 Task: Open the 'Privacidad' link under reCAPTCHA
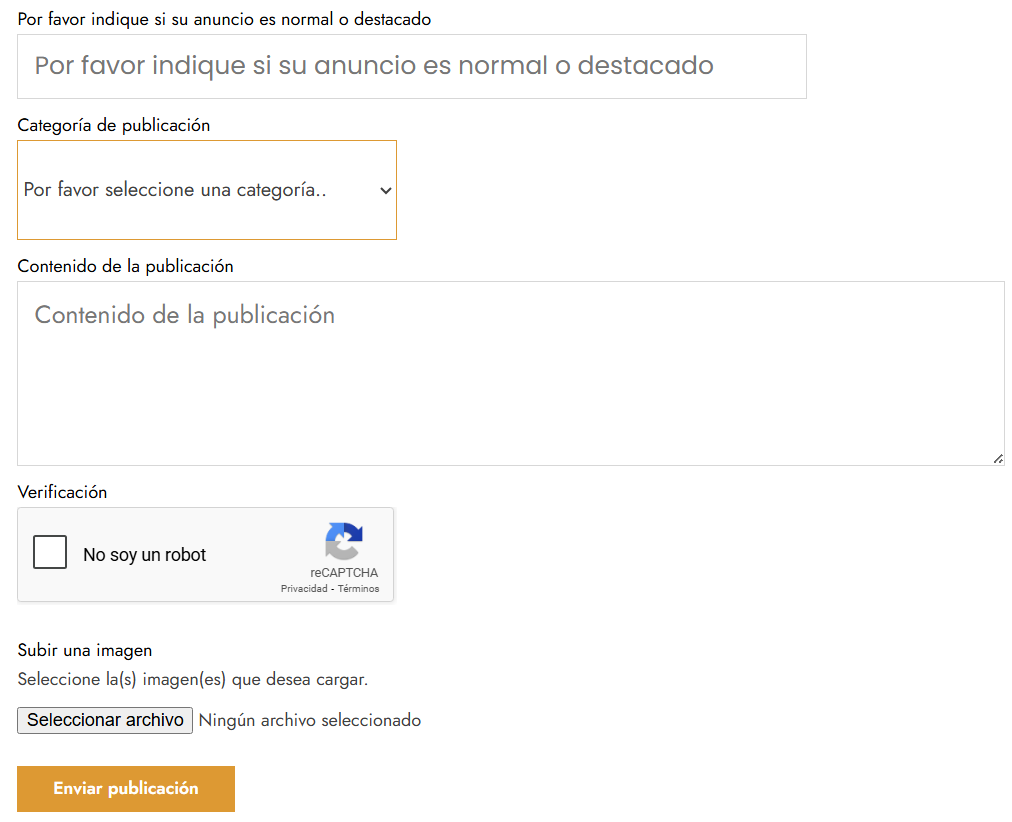click(304, 588)
